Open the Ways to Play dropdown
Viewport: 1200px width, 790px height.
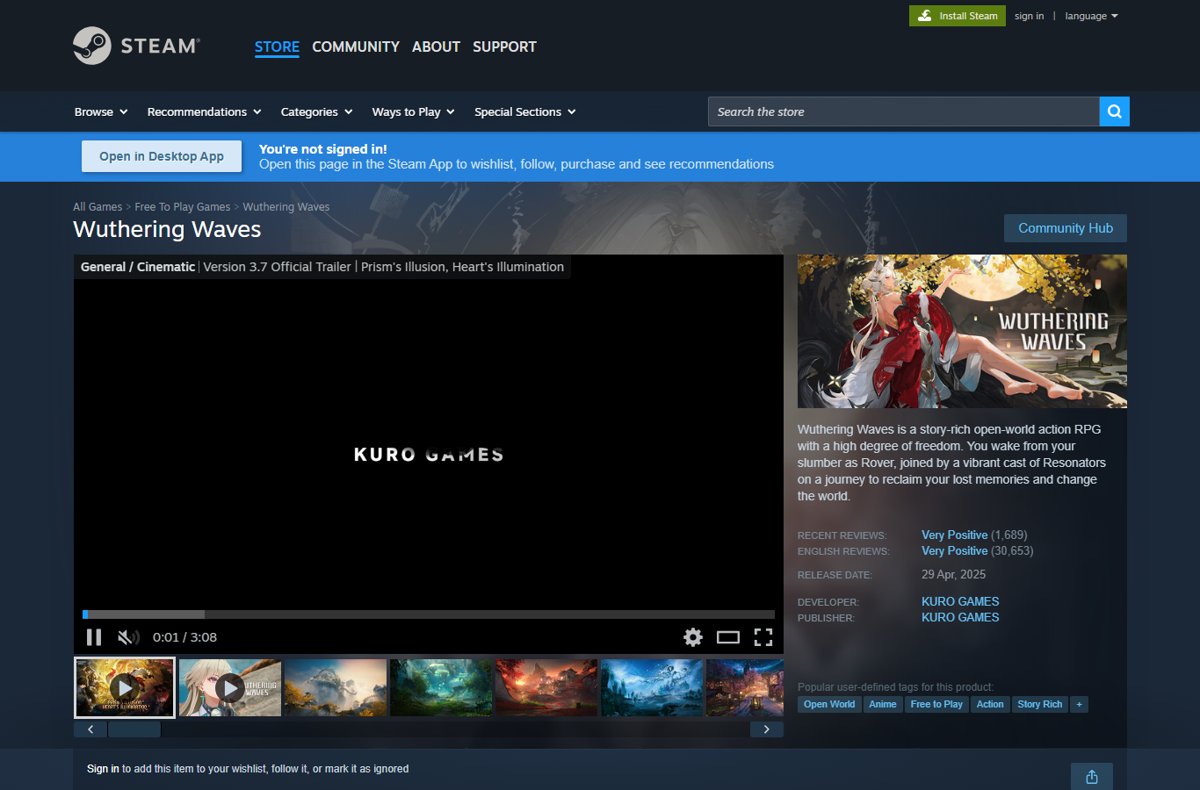(413, 112)
